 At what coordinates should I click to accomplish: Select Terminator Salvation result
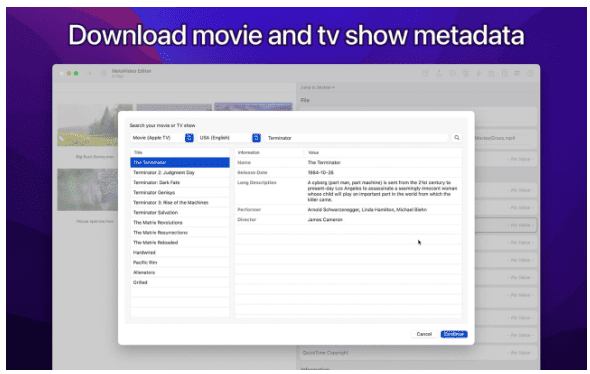180,213
